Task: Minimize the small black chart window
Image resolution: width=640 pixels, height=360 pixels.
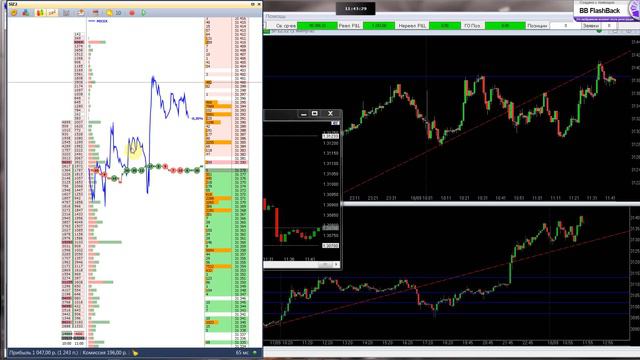Action: 303,114
